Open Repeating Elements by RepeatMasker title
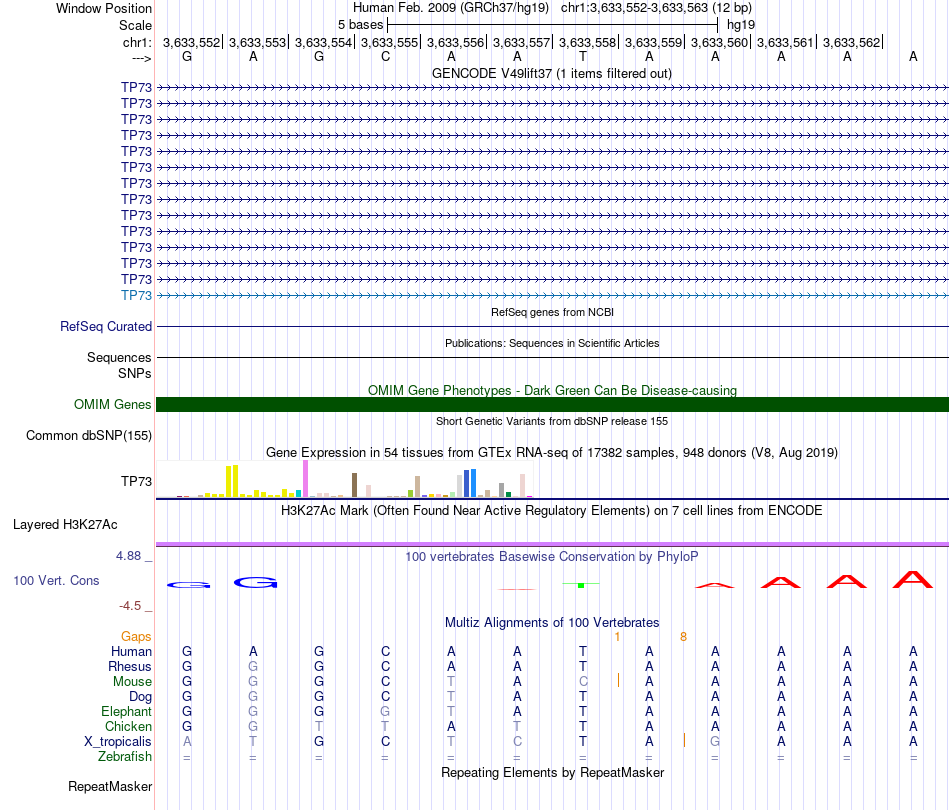Image resolution: width=950 pixels, height=810 pixels. (x=552, y=773)
